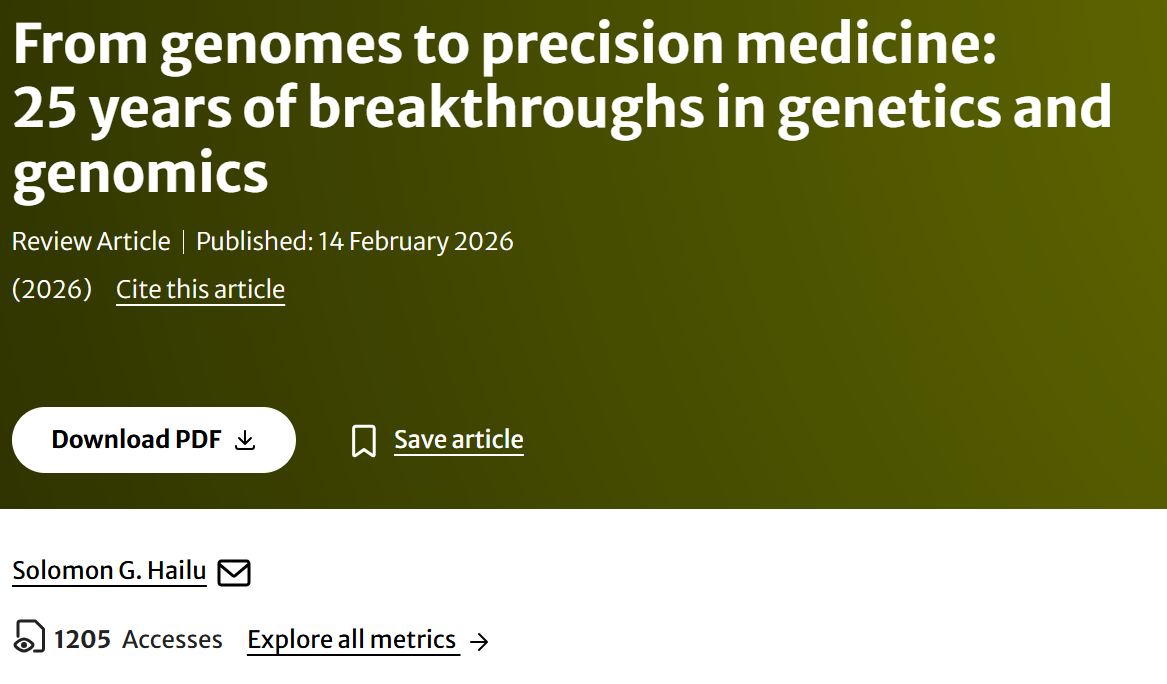Open author Solomon G. Hailu details
This screenshot has height=684, width=1167.
tap(109, 571)
